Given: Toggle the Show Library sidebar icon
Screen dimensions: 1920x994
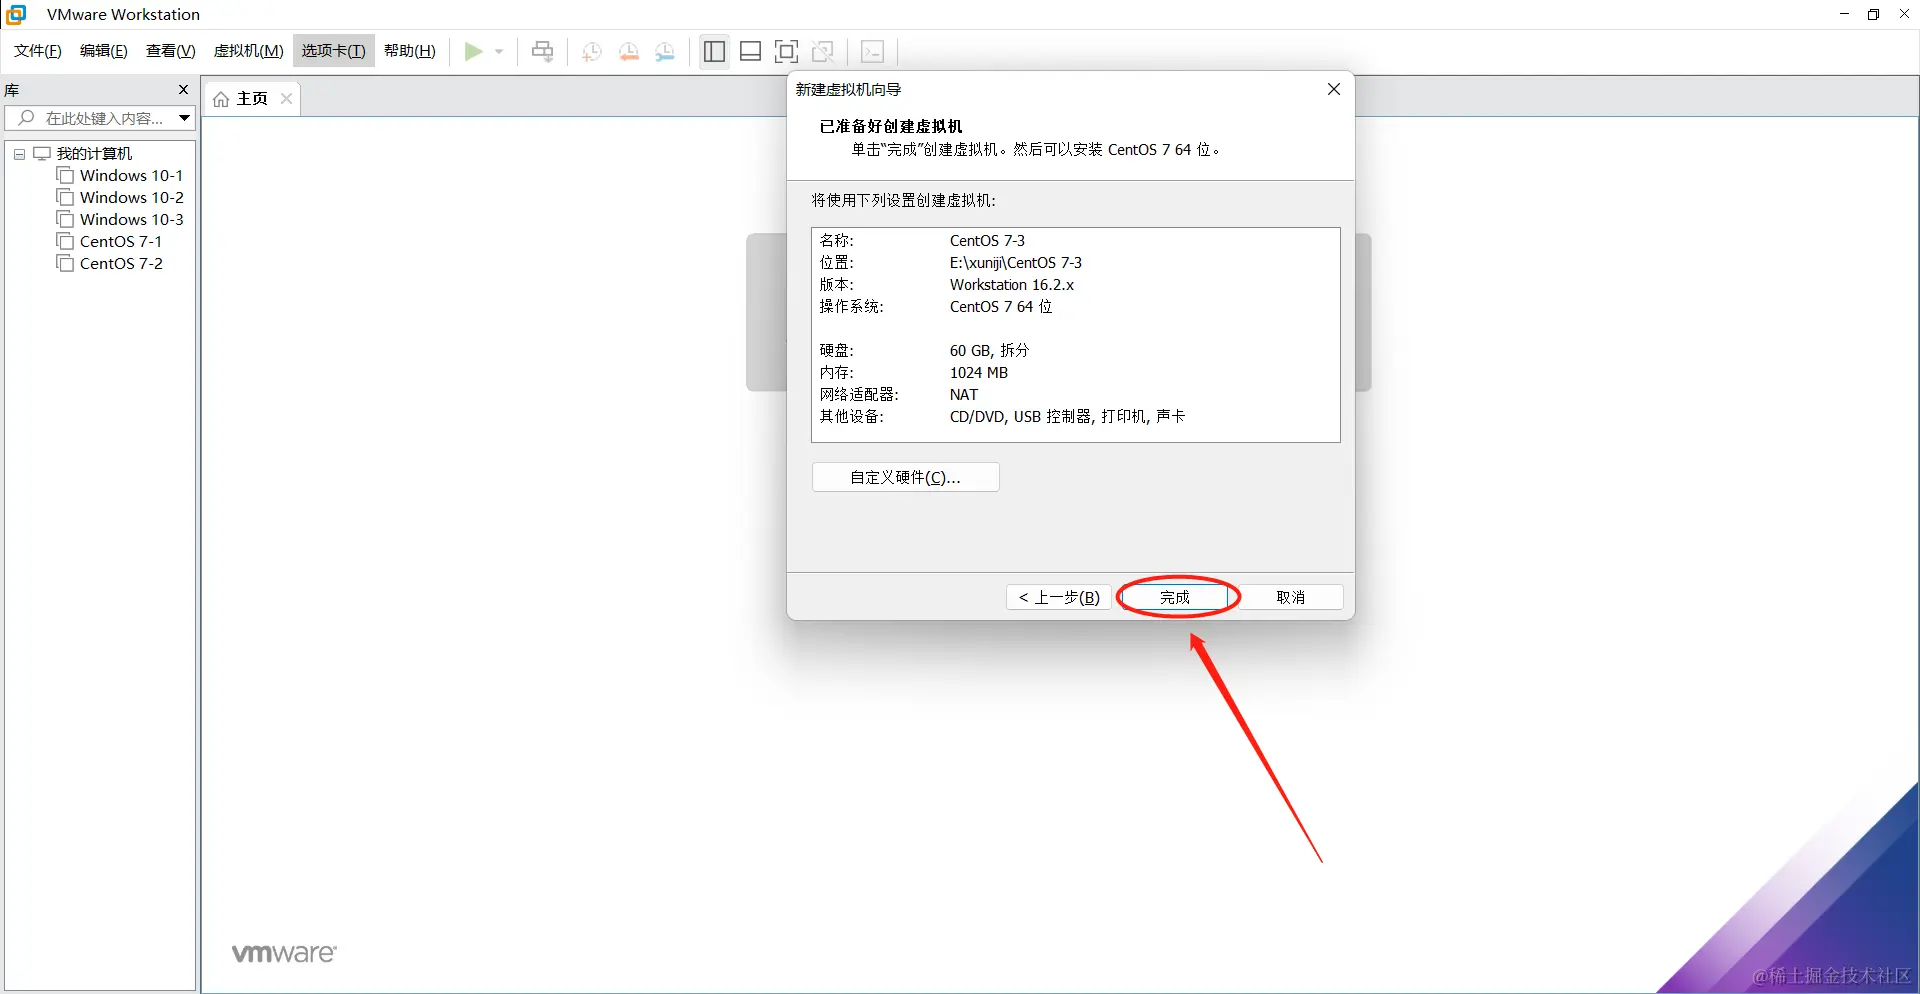Looking at the screenshot, I should (714, 51).
